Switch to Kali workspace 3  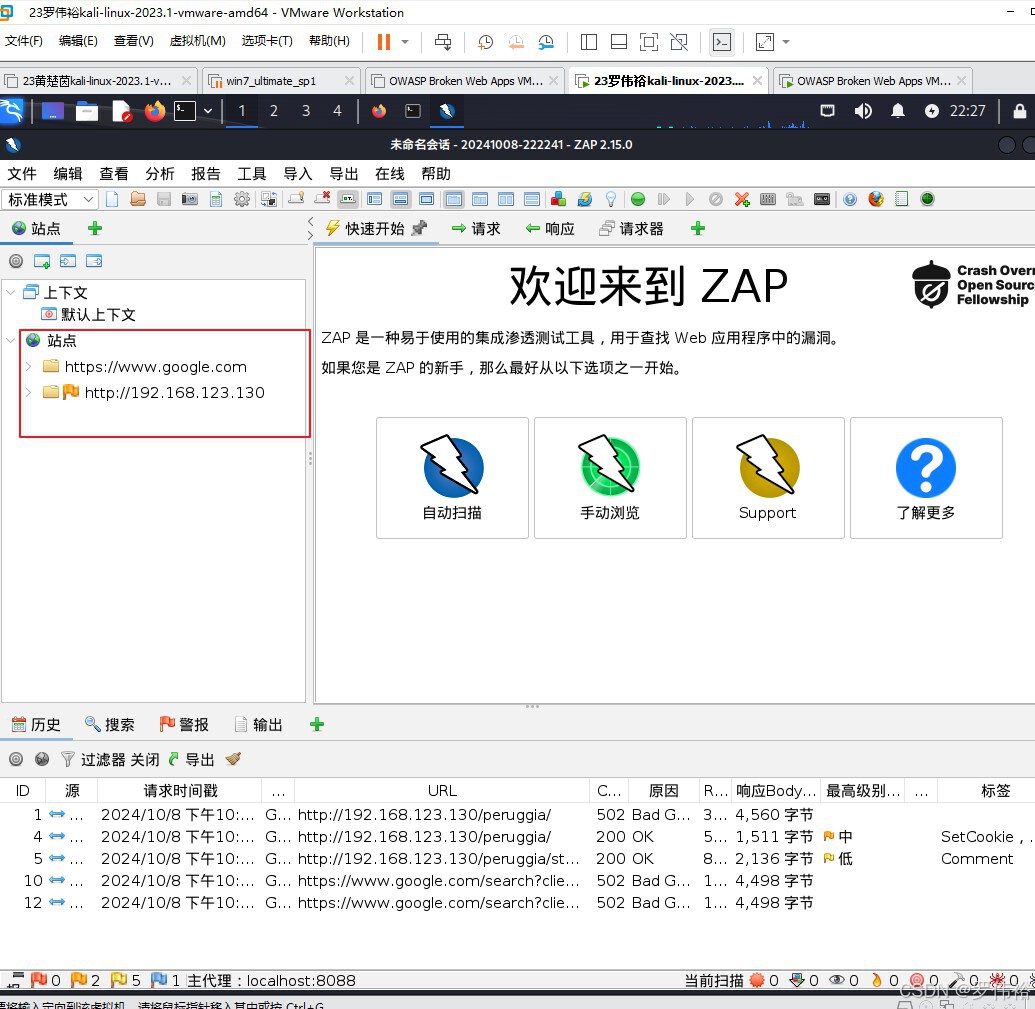tap(306, 111)
